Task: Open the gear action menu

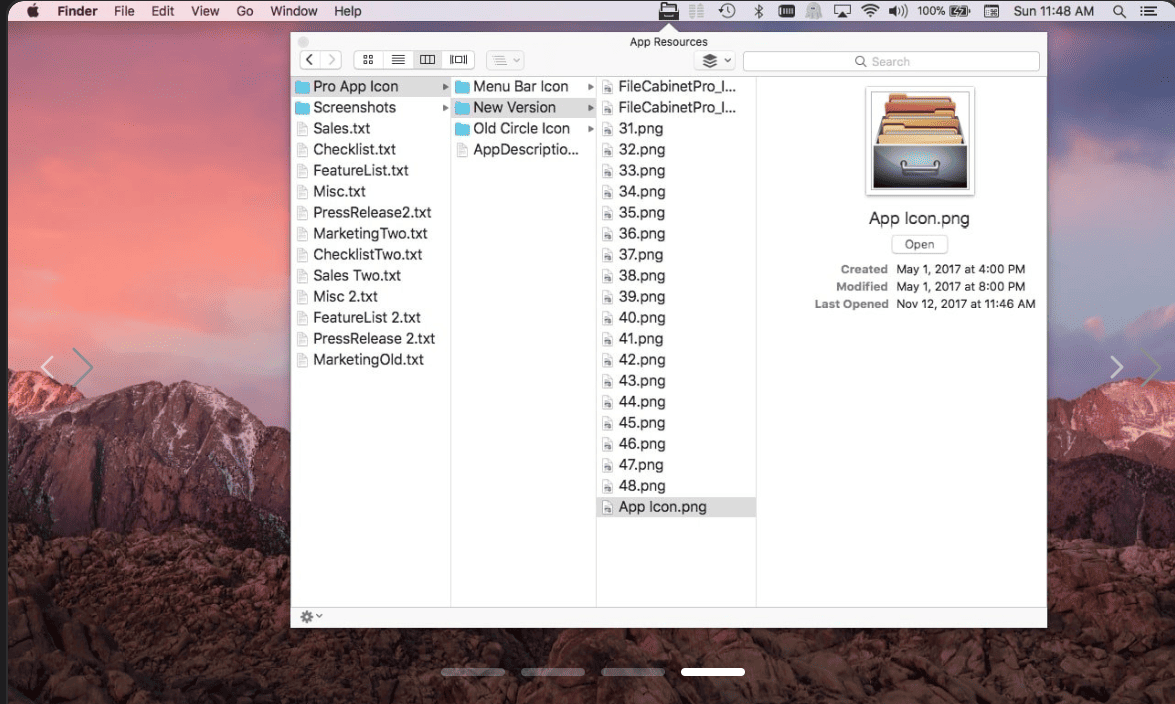Action: (x=311, y=616)
